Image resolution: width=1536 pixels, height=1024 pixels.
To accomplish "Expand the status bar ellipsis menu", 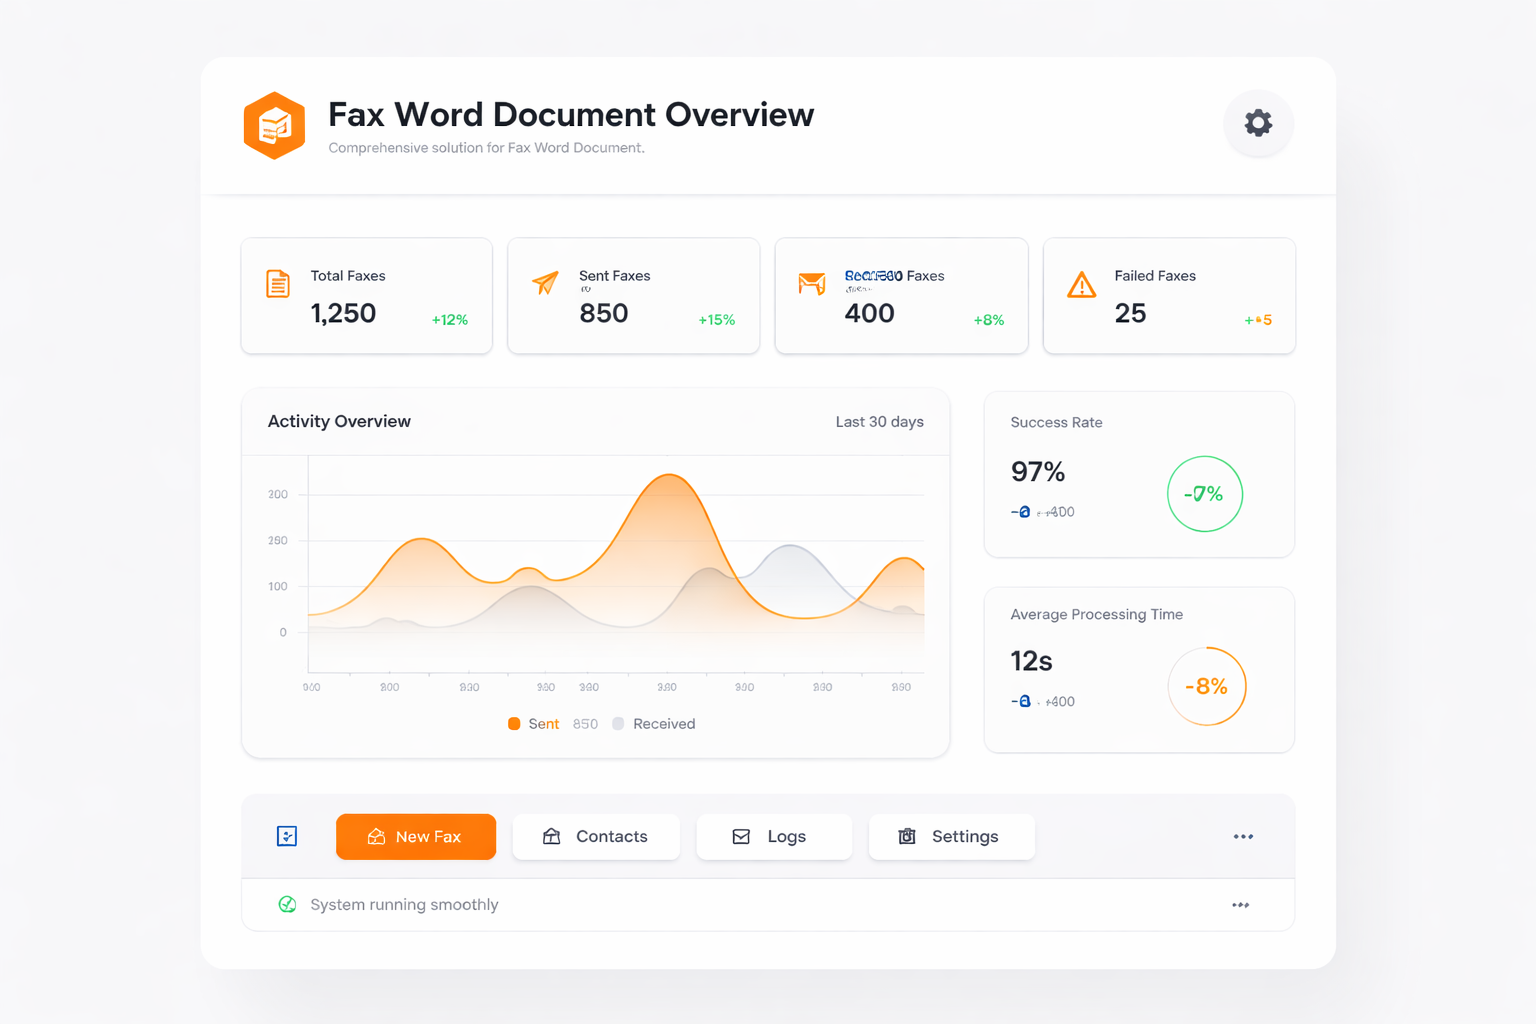I will tap(1240, 905).
